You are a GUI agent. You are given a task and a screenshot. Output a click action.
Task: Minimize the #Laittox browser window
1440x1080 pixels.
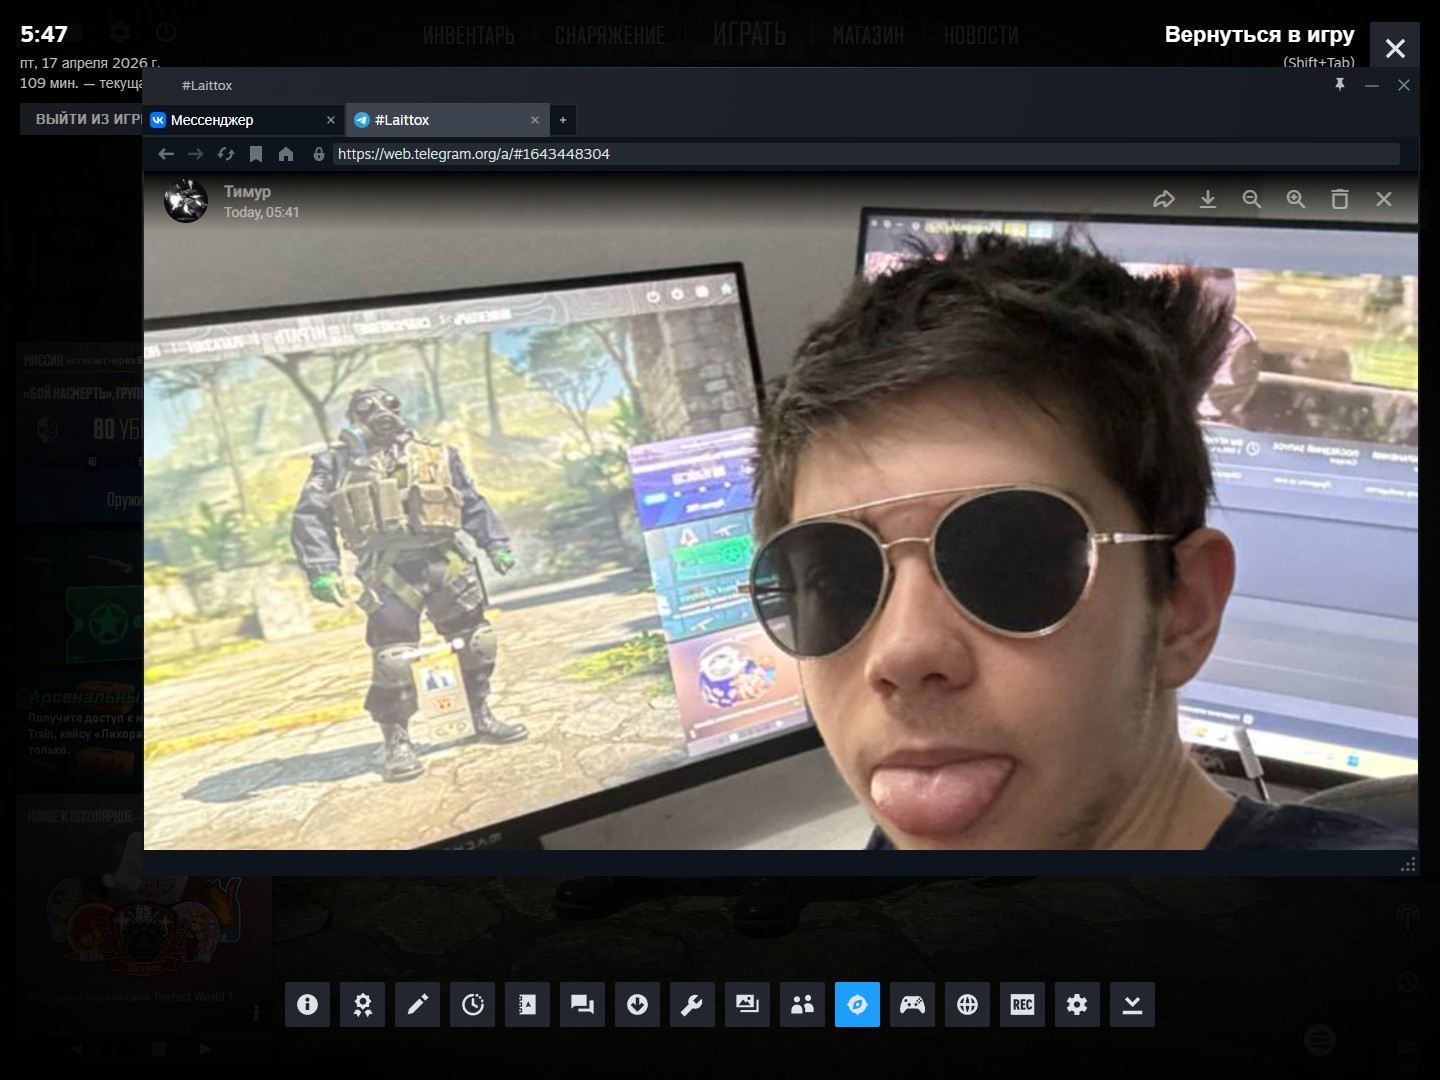coord(1372,85)
